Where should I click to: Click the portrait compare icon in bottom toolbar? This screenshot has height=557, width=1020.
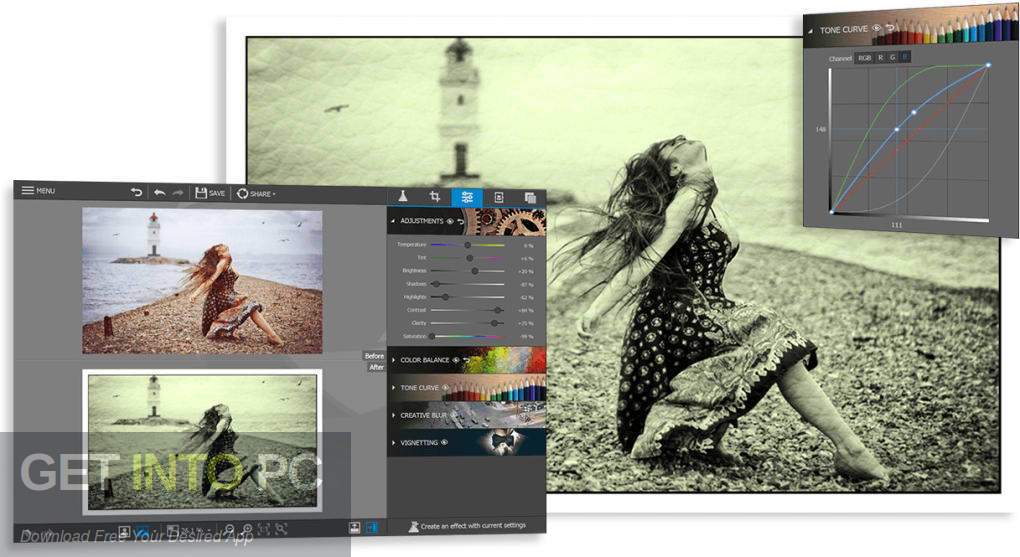[124, 531]
